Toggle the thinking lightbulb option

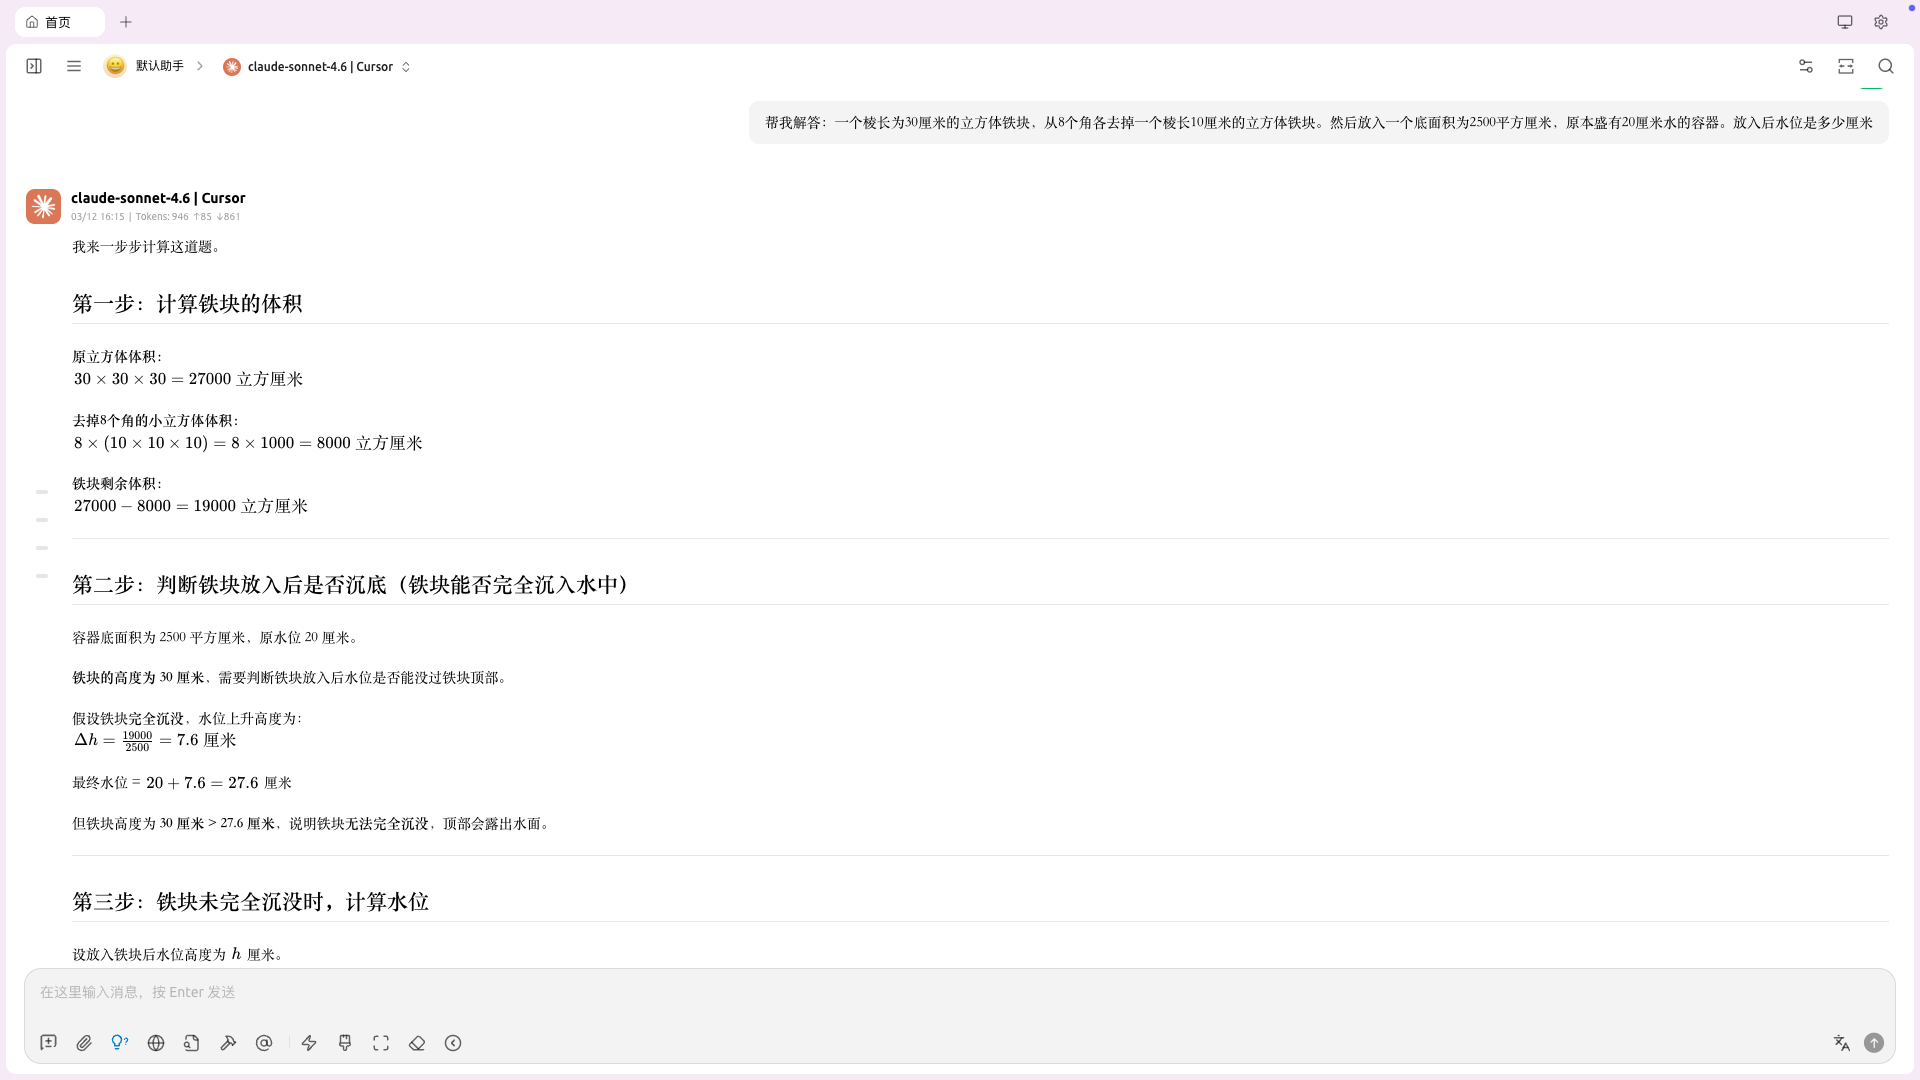[120, 1043]
